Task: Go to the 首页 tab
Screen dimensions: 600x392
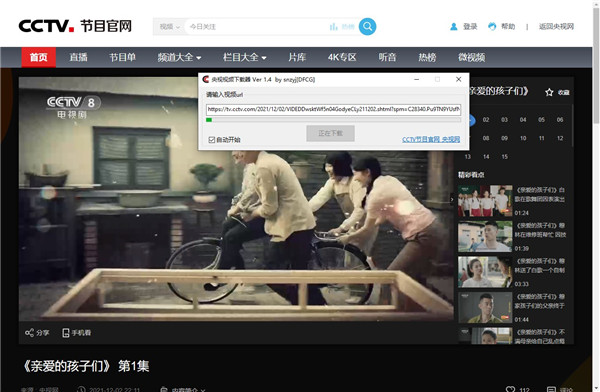Action: click(39, 57)
